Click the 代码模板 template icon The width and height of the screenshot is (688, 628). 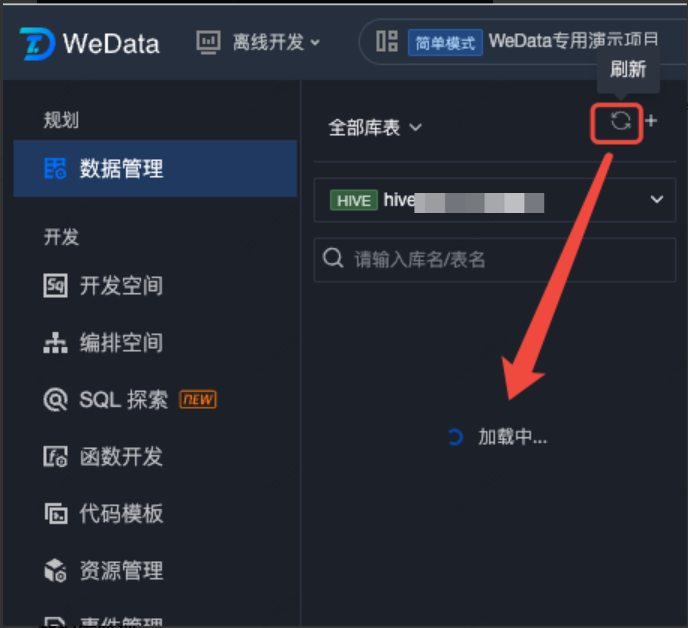click(56, 513)
